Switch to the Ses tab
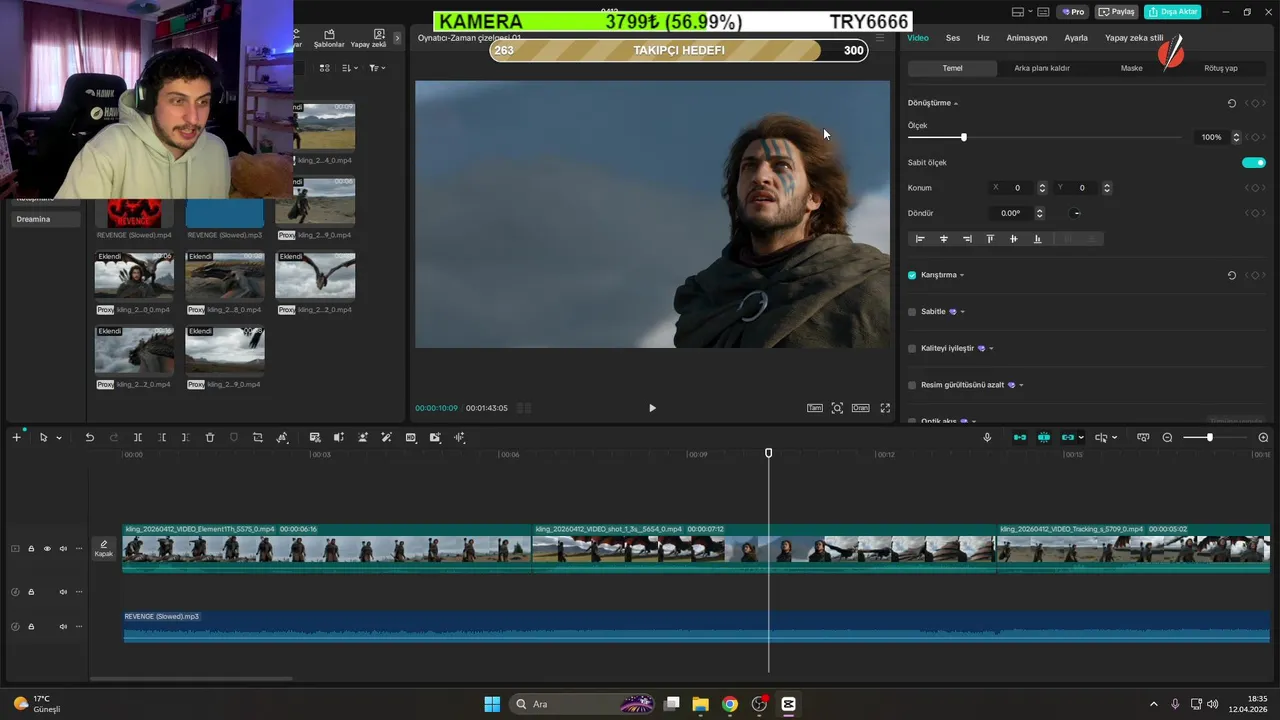The width and height of the screenshot is (1280, 720). [x=953, y=38]
